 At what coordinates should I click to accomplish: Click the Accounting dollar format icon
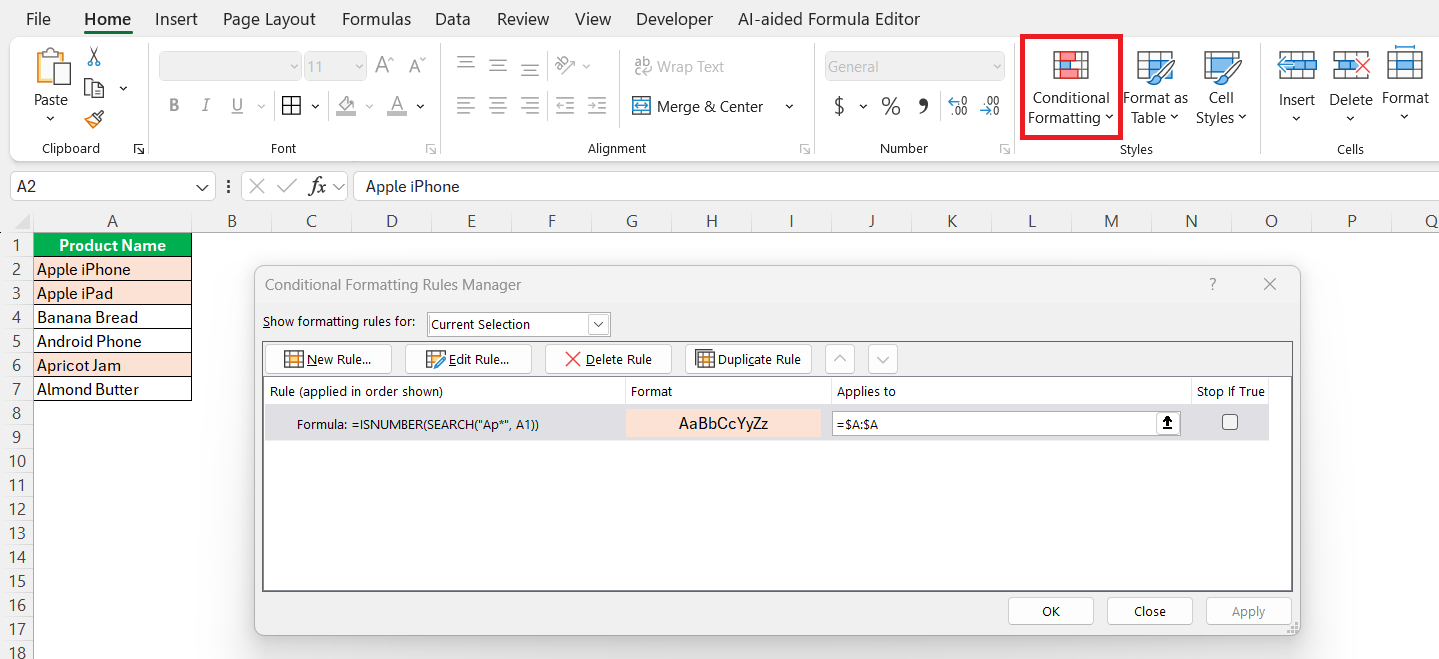tap(839, 106)
